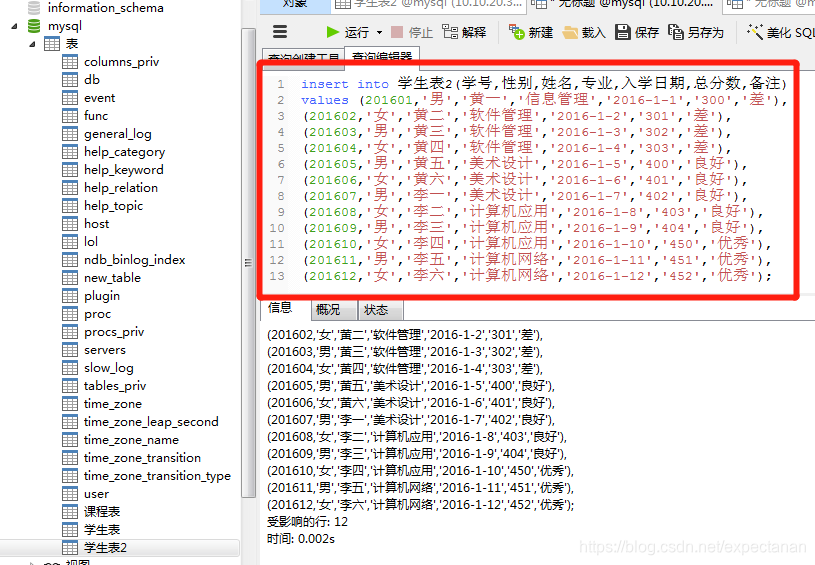This screenshot has height=565, width=815.
Task: Click the 时间: 0.002s message
Action: (301, 539)
